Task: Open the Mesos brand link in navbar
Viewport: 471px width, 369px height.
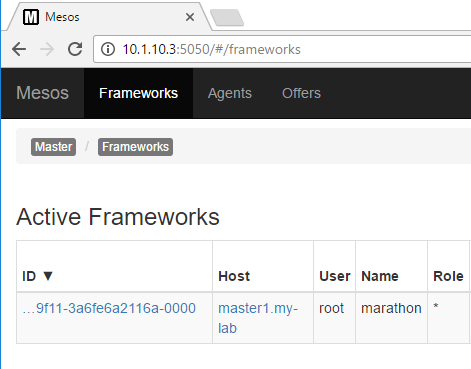Action: tap(42, 93)
